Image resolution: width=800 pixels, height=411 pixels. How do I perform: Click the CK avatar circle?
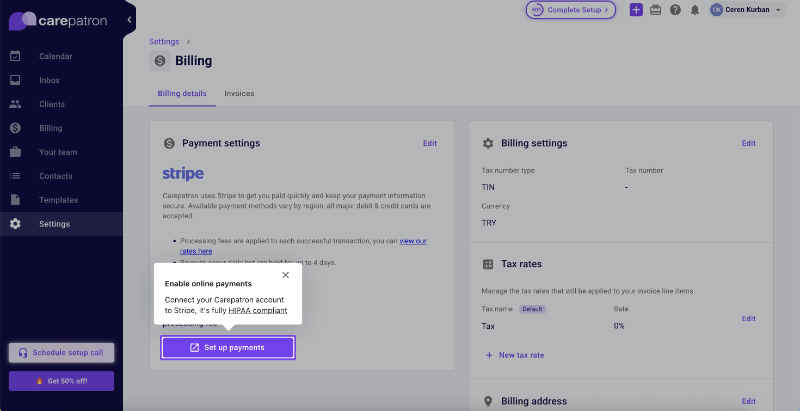[717, 10]
